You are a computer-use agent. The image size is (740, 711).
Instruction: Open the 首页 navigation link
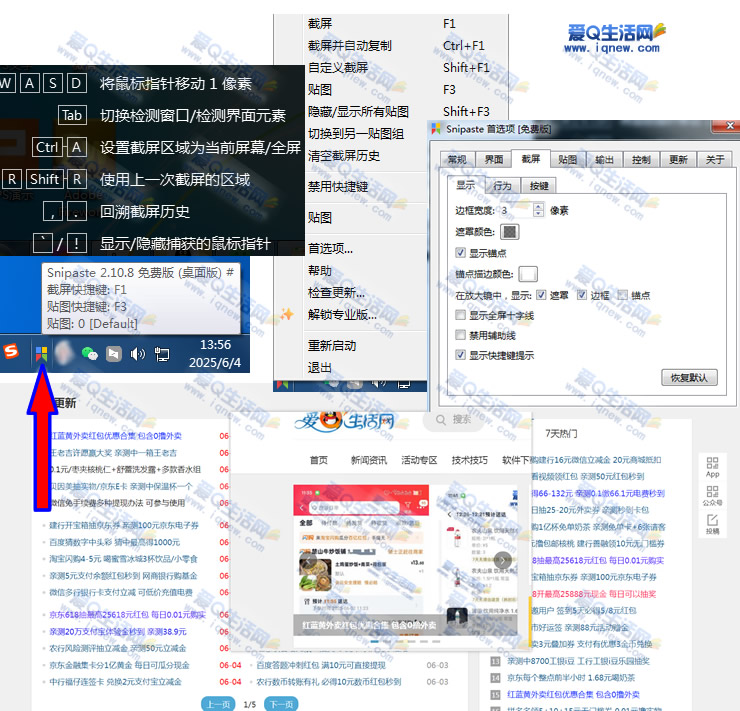(x=319, y=460)
